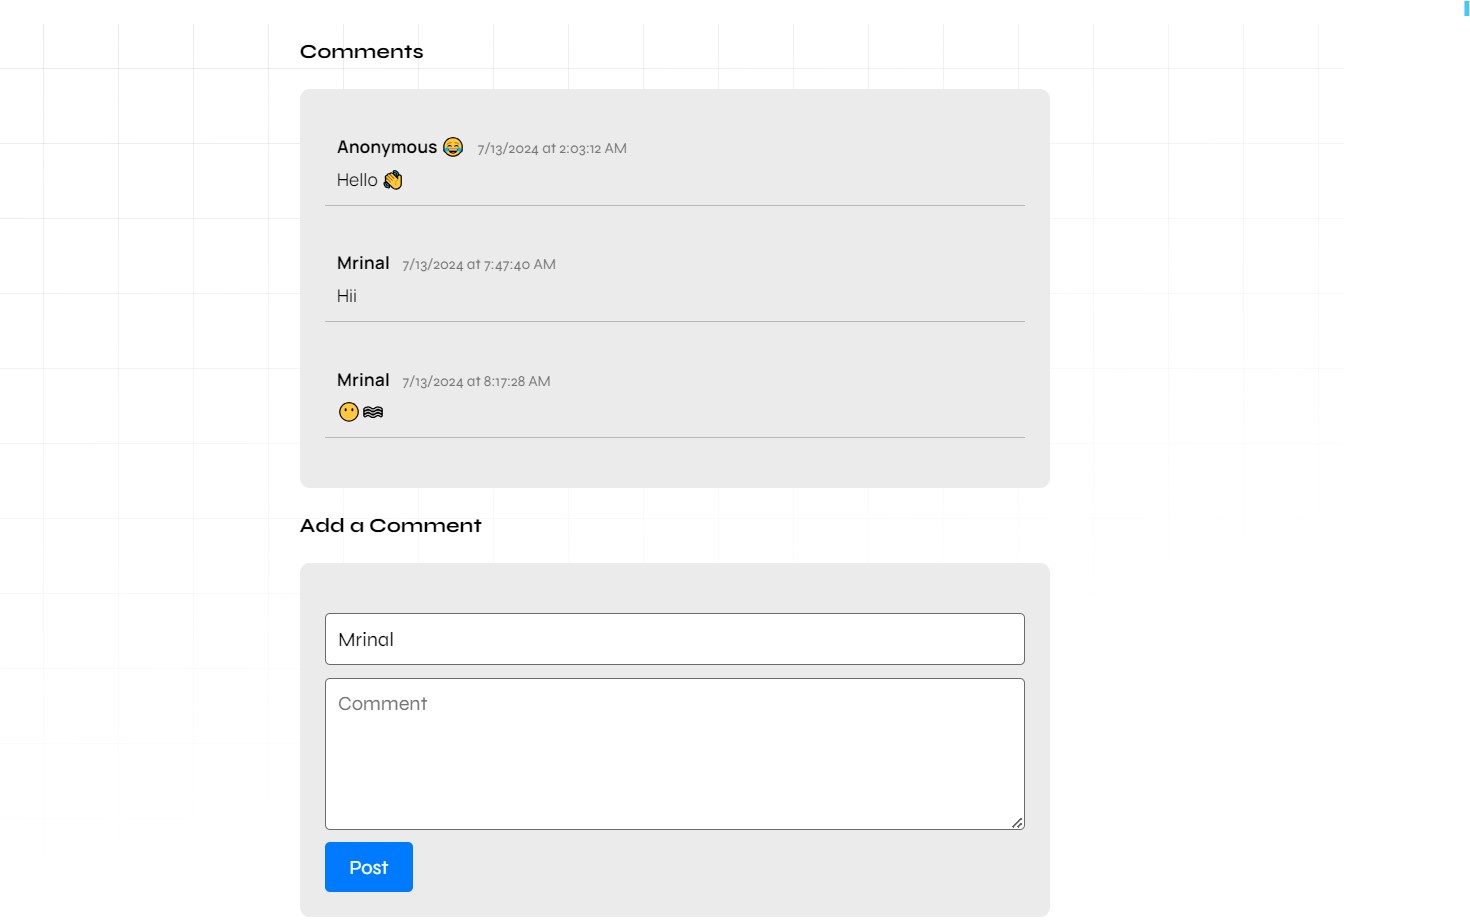
Task: Click the 8:17:28 AM timestamp
Action: click(x=476, y=381)
